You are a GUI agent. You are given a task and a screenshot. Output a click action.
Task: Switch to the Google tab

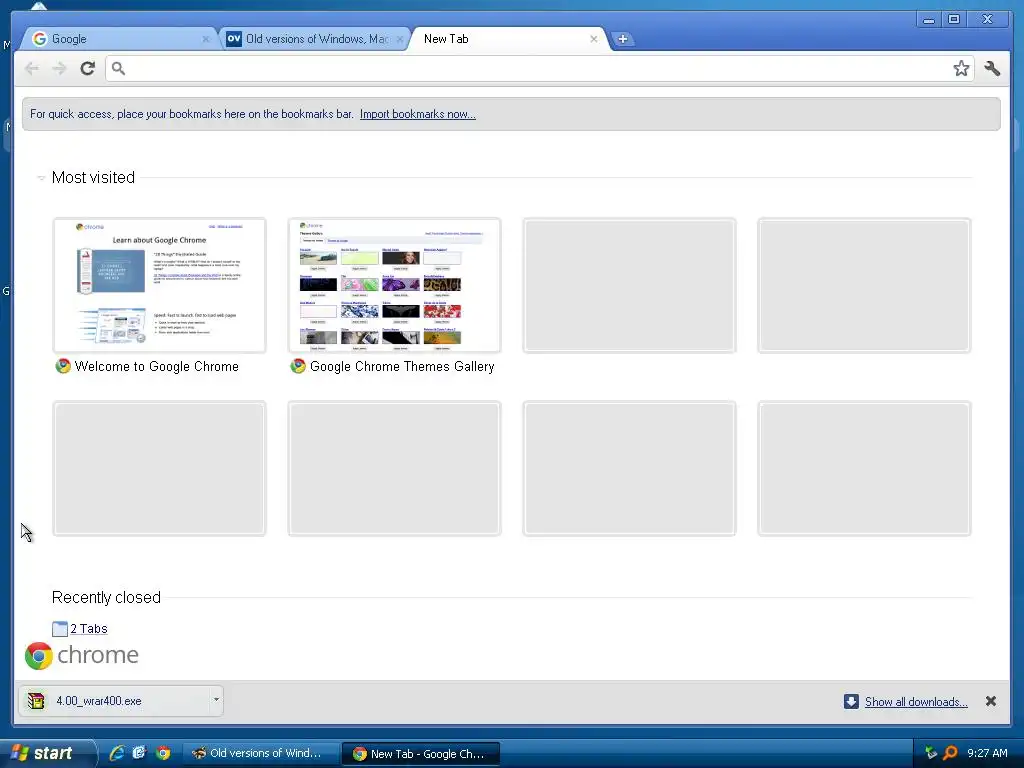118,39
